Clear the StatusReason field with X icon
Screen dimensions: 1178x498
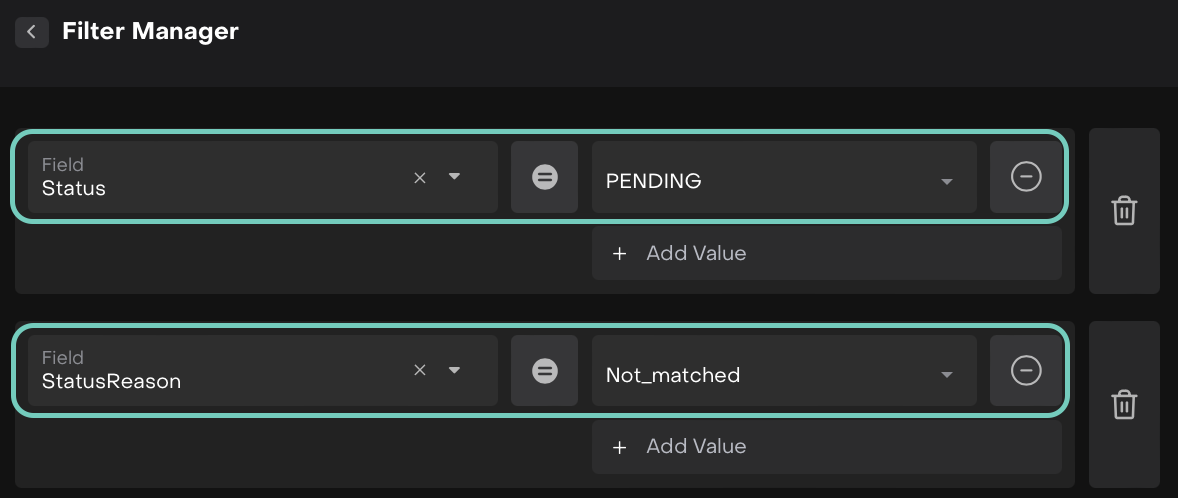[x=420, y=370]
